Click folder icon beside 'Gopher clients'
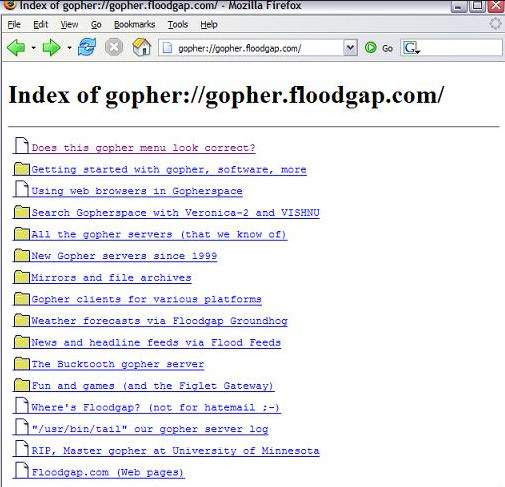This screenshot has width=505, height=487. [22, 299]
